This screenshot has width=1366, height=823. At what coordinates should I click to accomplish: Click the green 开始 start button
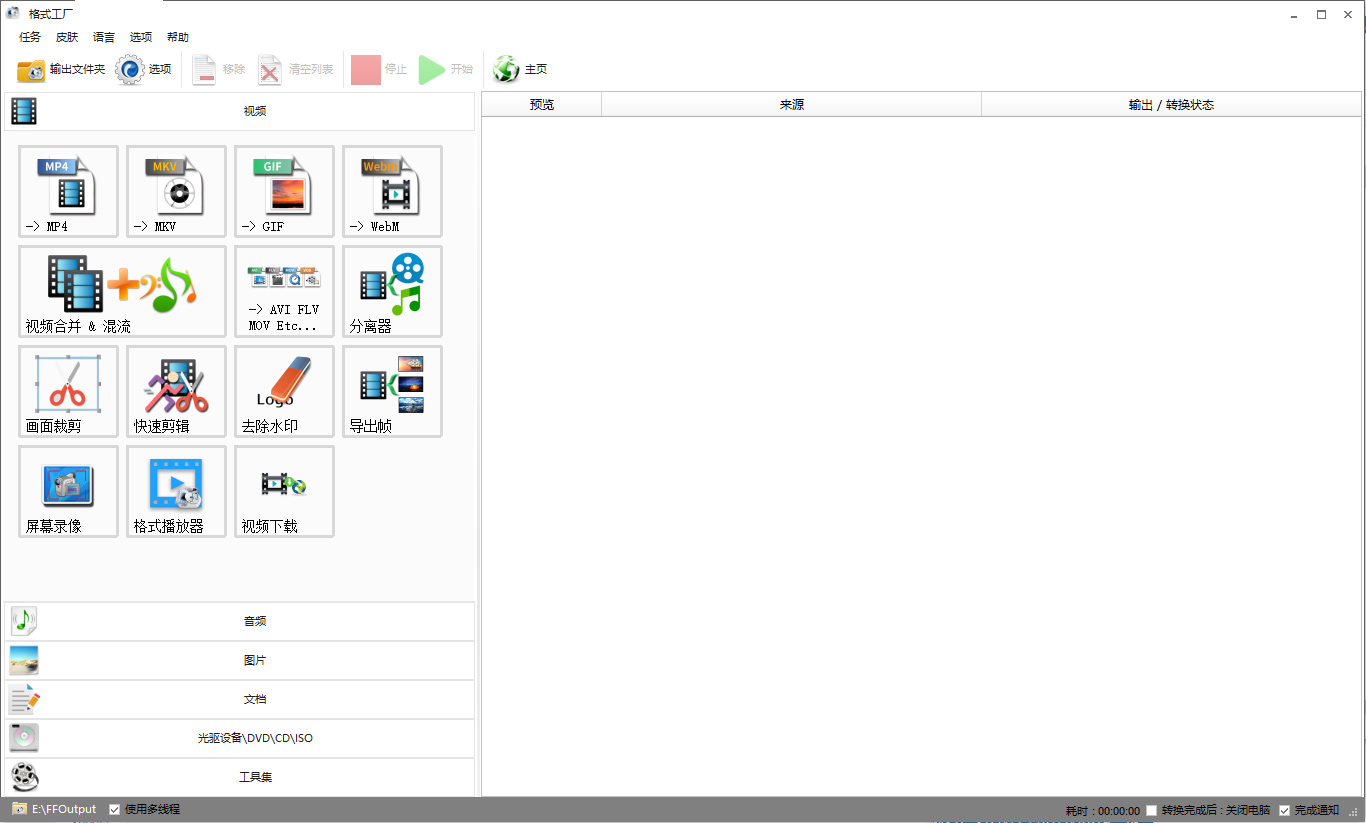click(x=445, y=70)
